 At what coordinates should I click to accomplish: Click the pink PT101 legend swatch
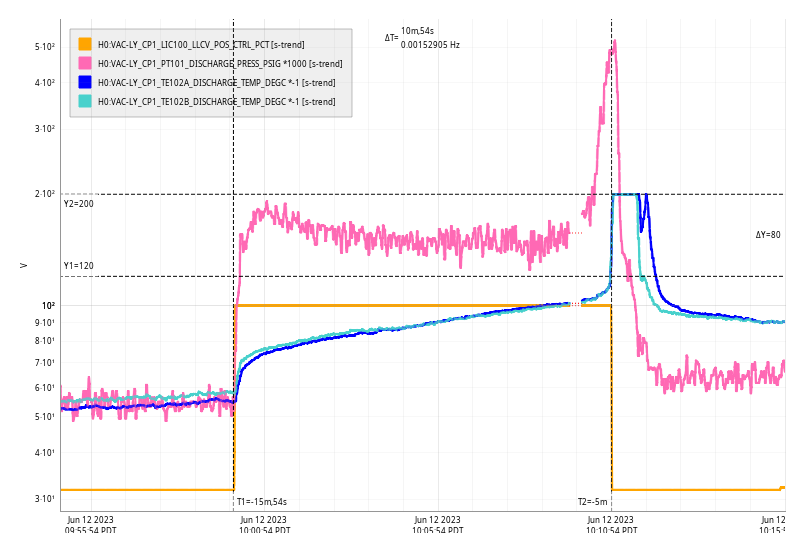[x=85, y=63]
